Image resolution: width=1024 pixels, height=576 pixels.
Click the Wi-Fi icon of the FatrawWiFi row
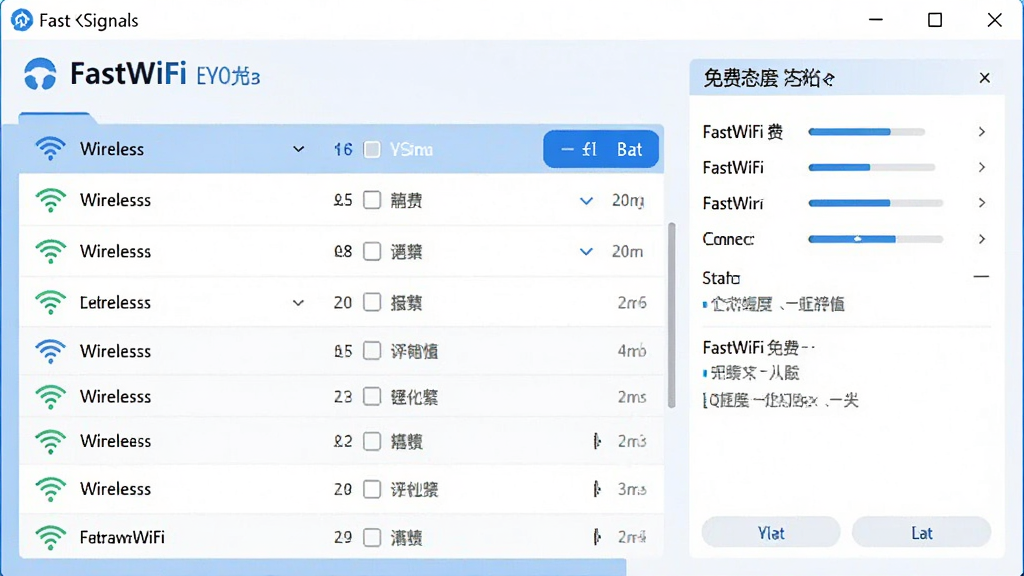click(x=50, y=537)
